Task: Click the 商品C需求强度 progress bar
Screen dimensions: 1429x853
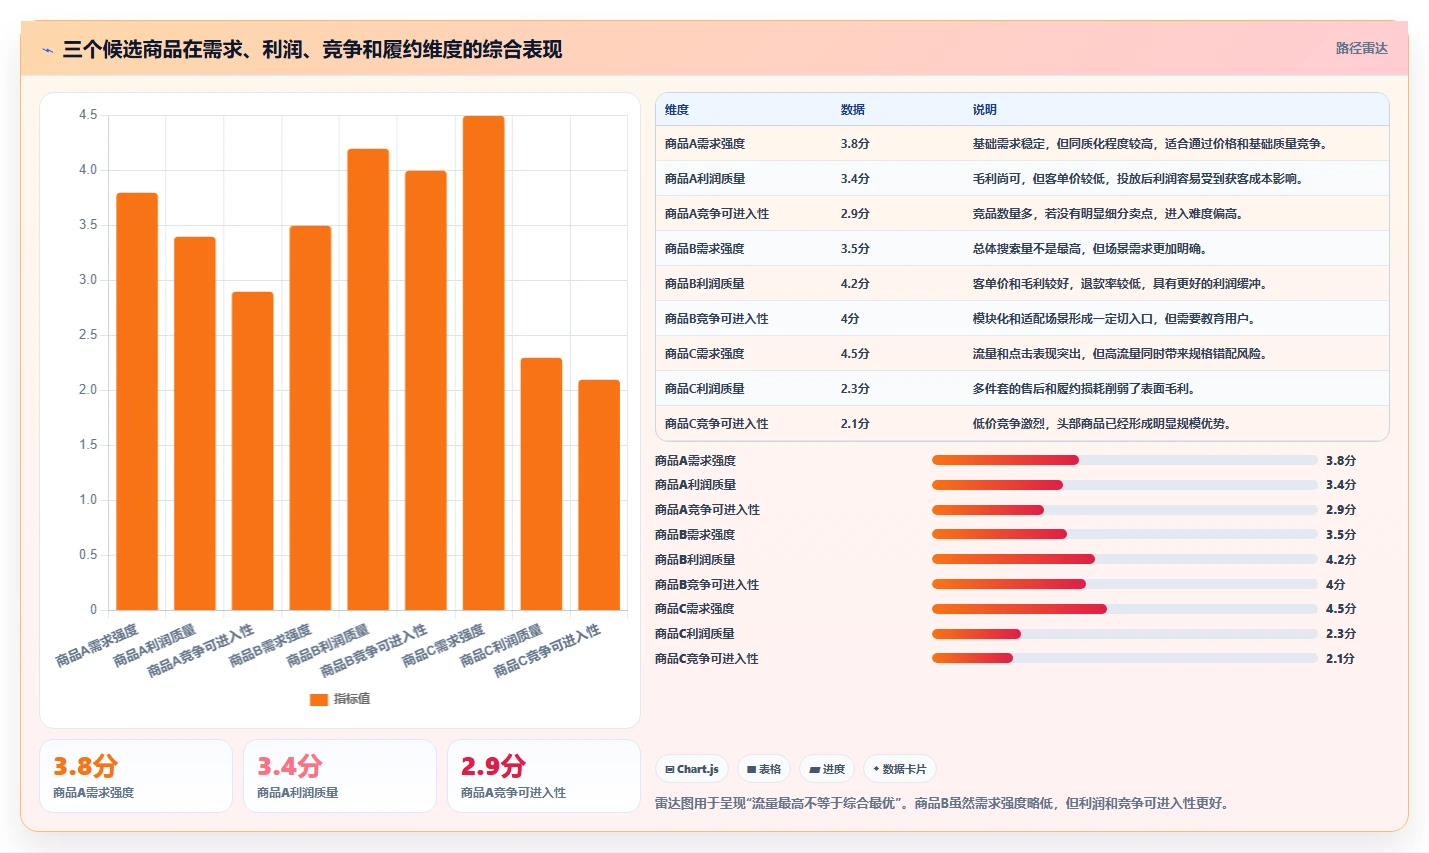Action: (1124, 609)
